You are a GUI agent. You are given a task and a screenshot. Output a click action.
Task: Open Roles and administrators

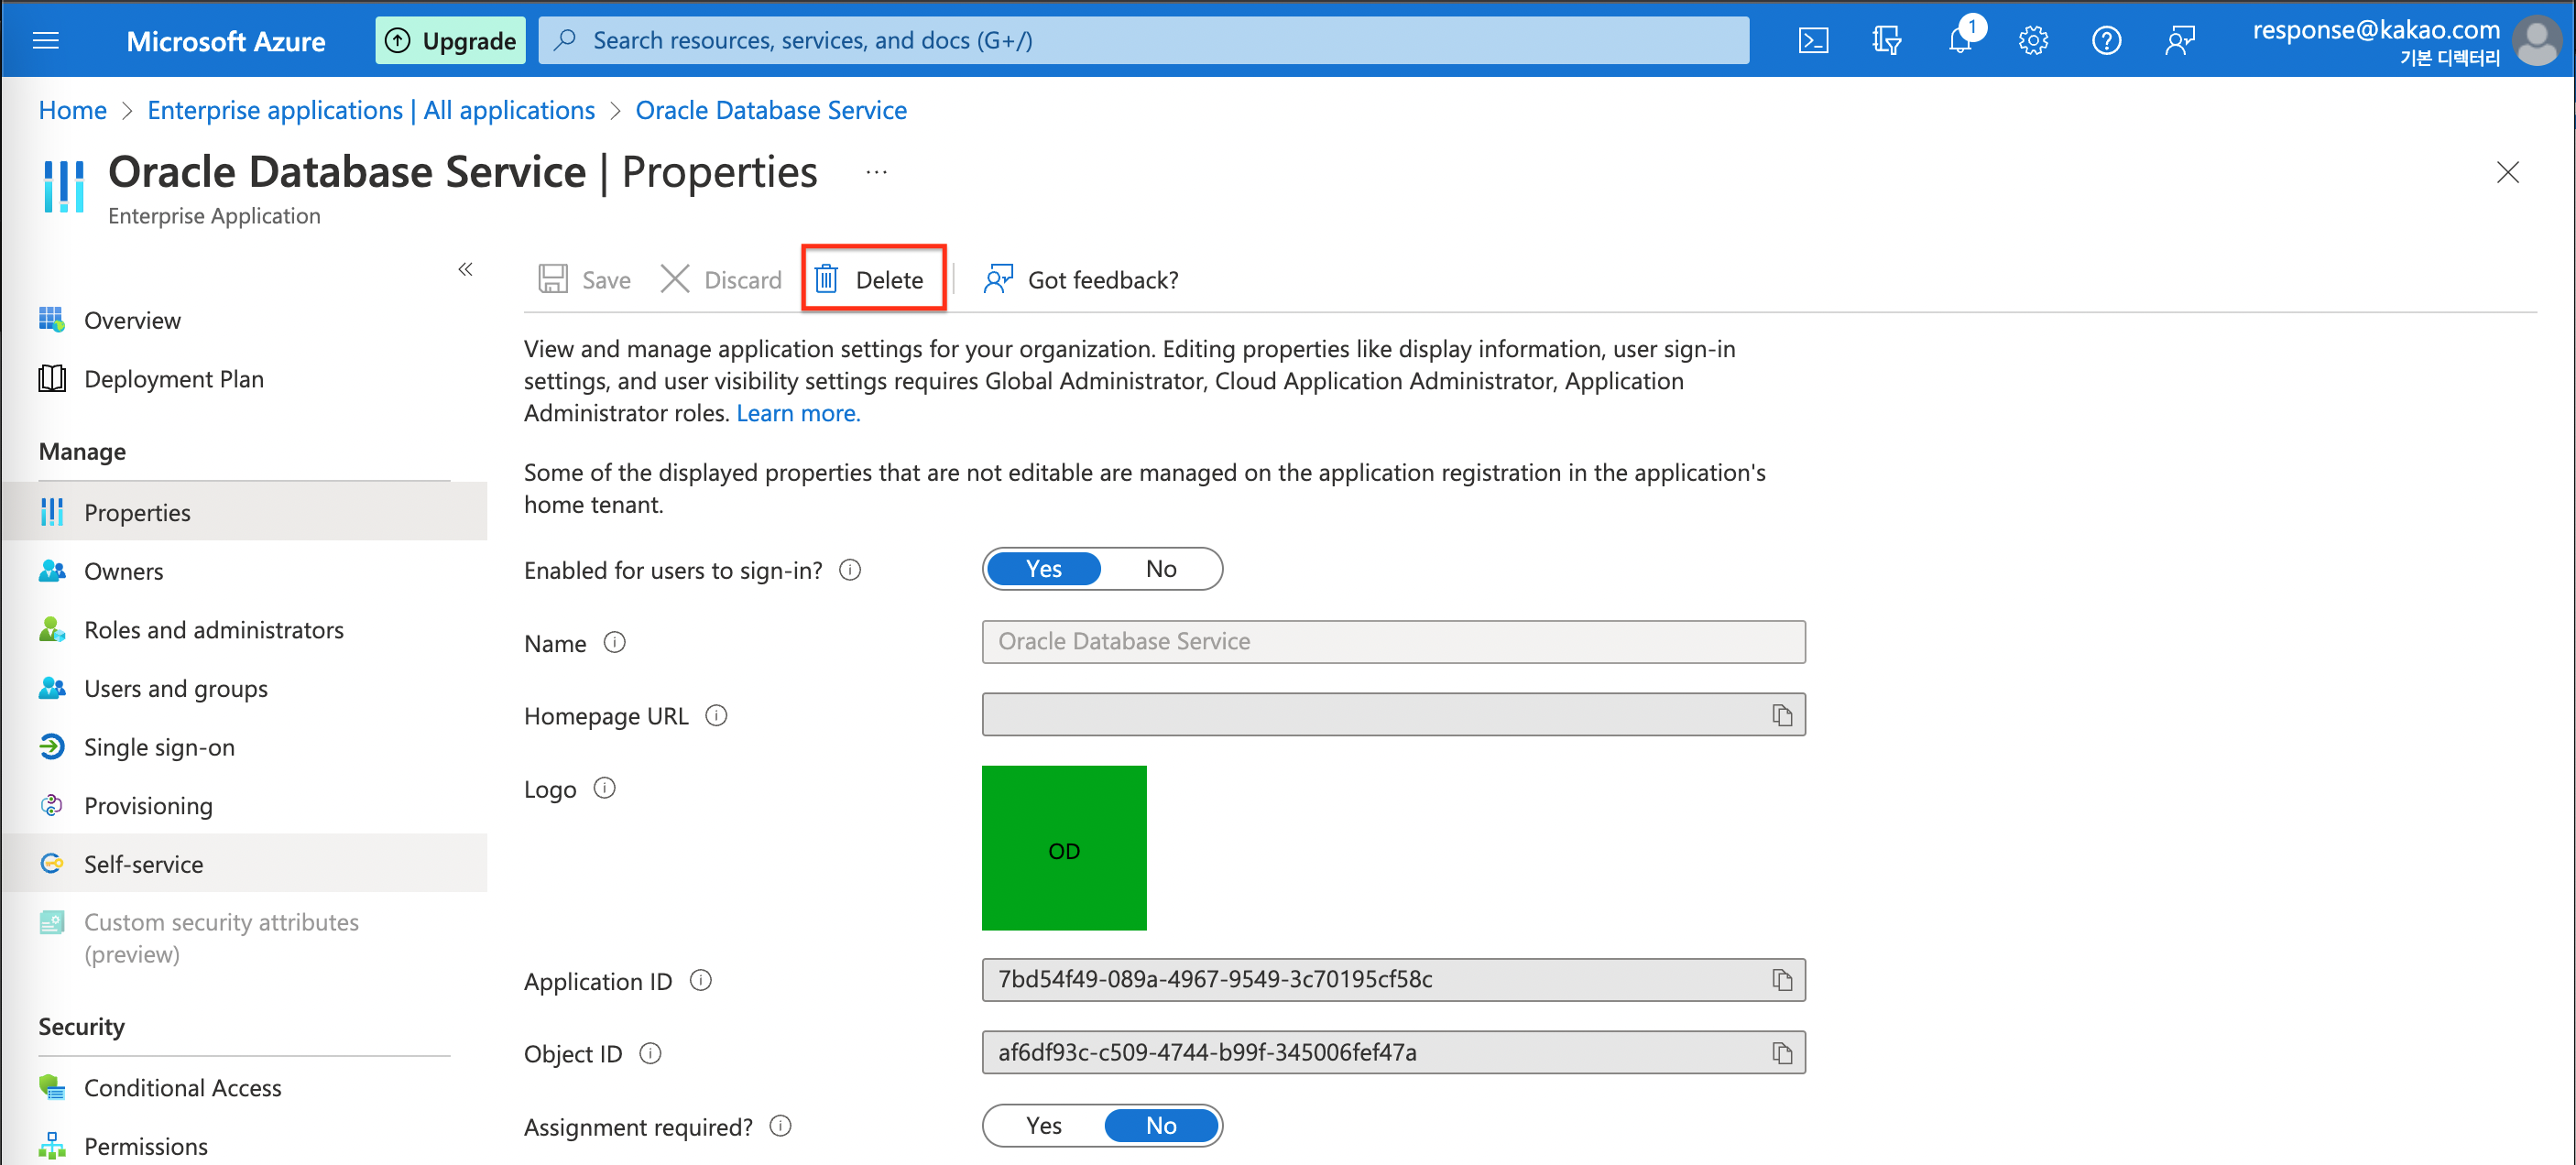244,629
